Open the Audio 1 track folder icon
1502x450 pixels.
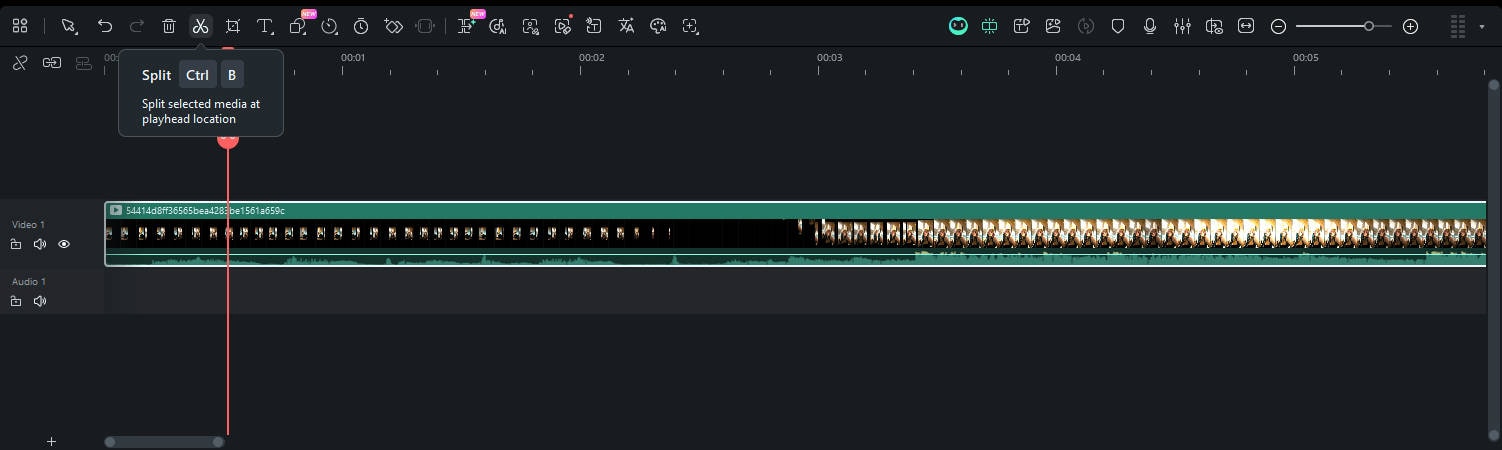point(16,301)
